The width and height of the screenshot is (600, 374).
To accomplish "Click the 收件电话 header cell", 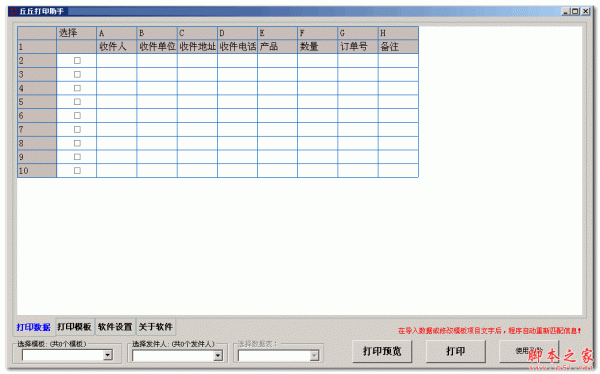I will (x=237, y=47).
